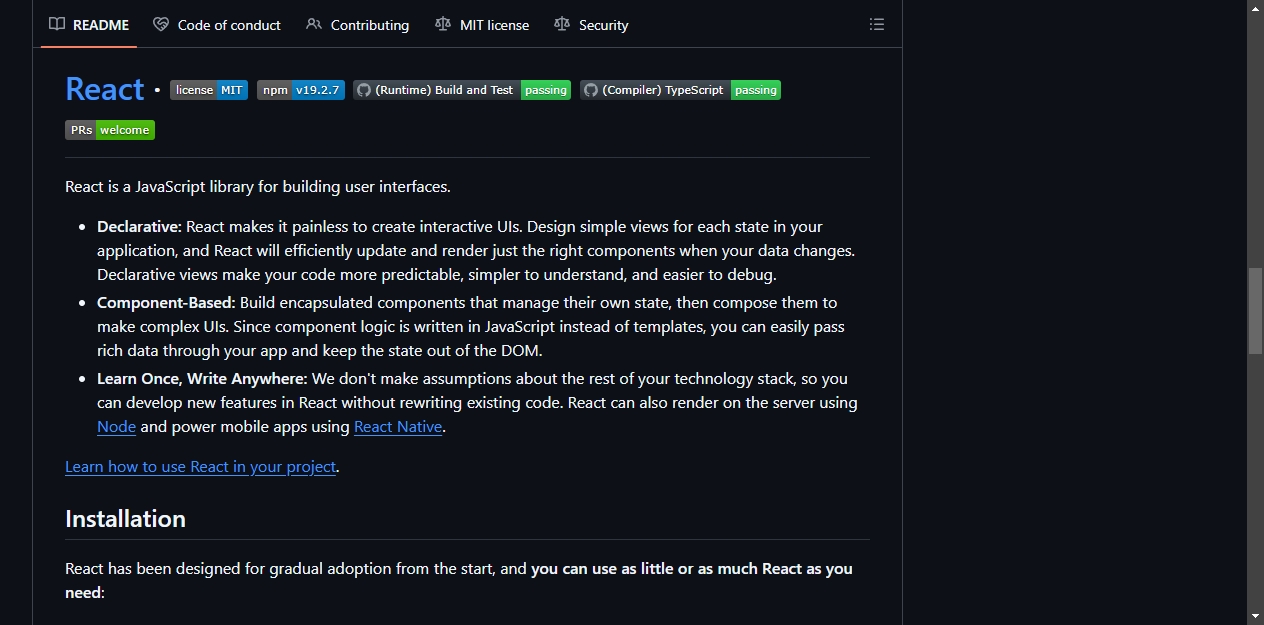Click the license MIT badge

click(209, 90)
